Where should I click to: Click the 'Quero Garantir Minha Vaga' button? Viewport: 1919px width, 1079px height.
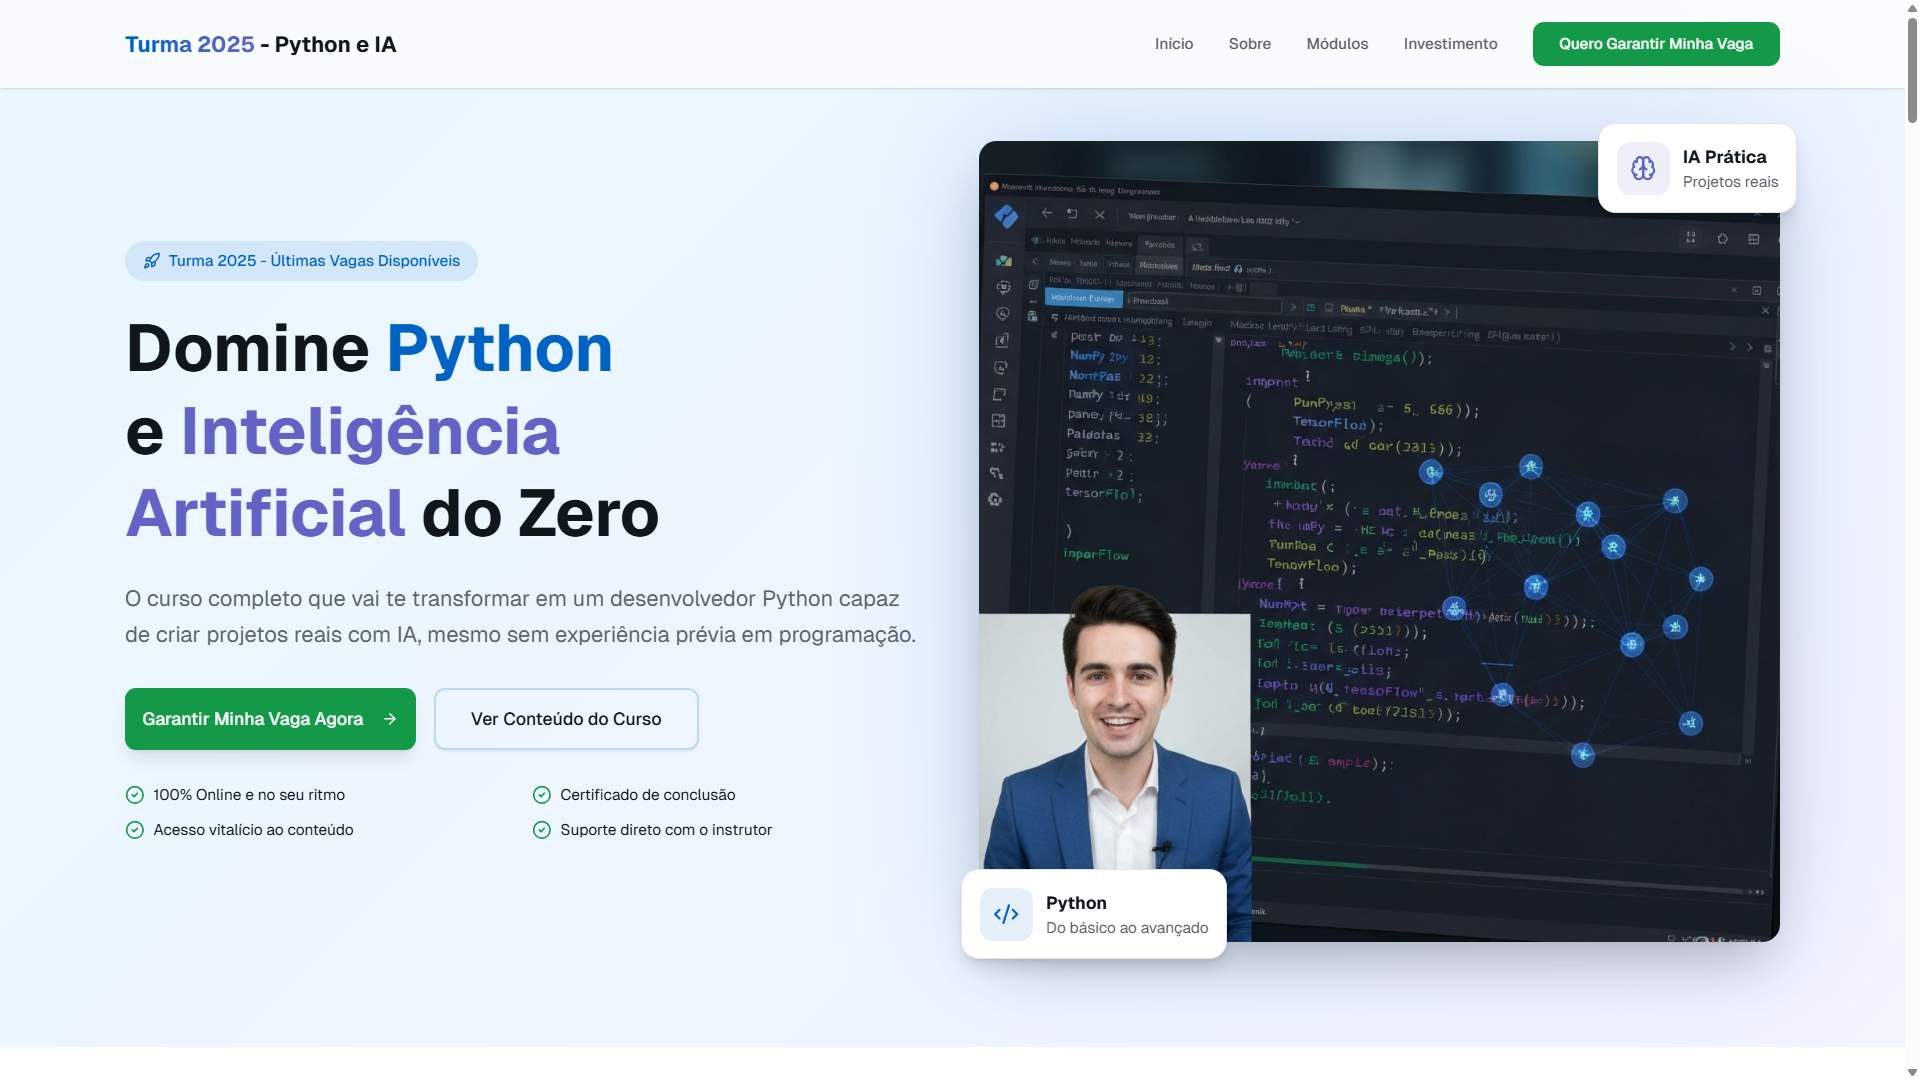click(1655, 43)
